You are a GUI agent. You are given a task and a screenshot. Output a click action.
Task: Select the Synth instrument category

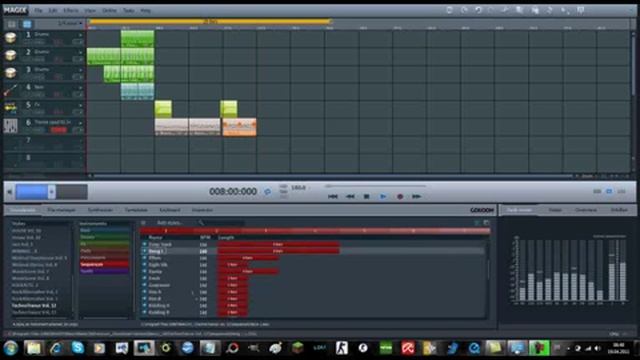click(x=104, y=271)
